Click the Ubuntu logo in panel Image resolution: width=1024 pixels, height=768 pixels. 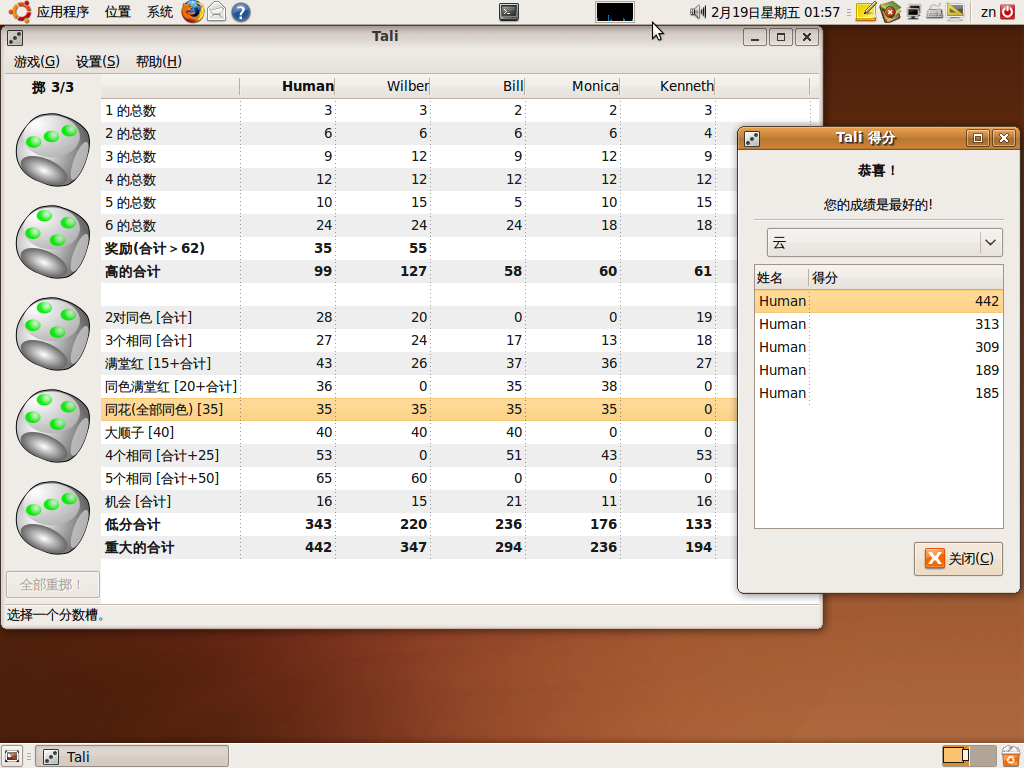[x=20, y=12]
